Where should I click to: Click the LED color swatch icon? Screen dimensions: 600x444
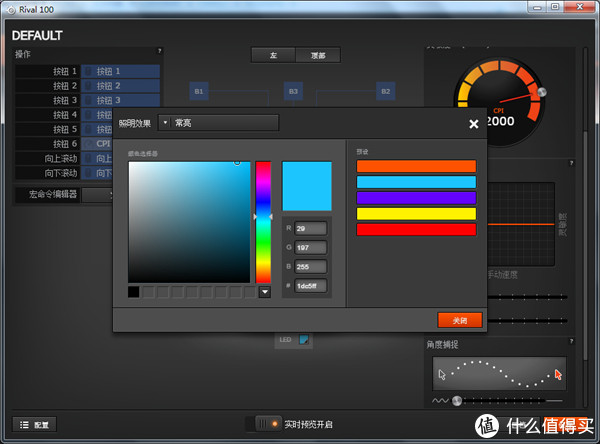coord(304,340)
